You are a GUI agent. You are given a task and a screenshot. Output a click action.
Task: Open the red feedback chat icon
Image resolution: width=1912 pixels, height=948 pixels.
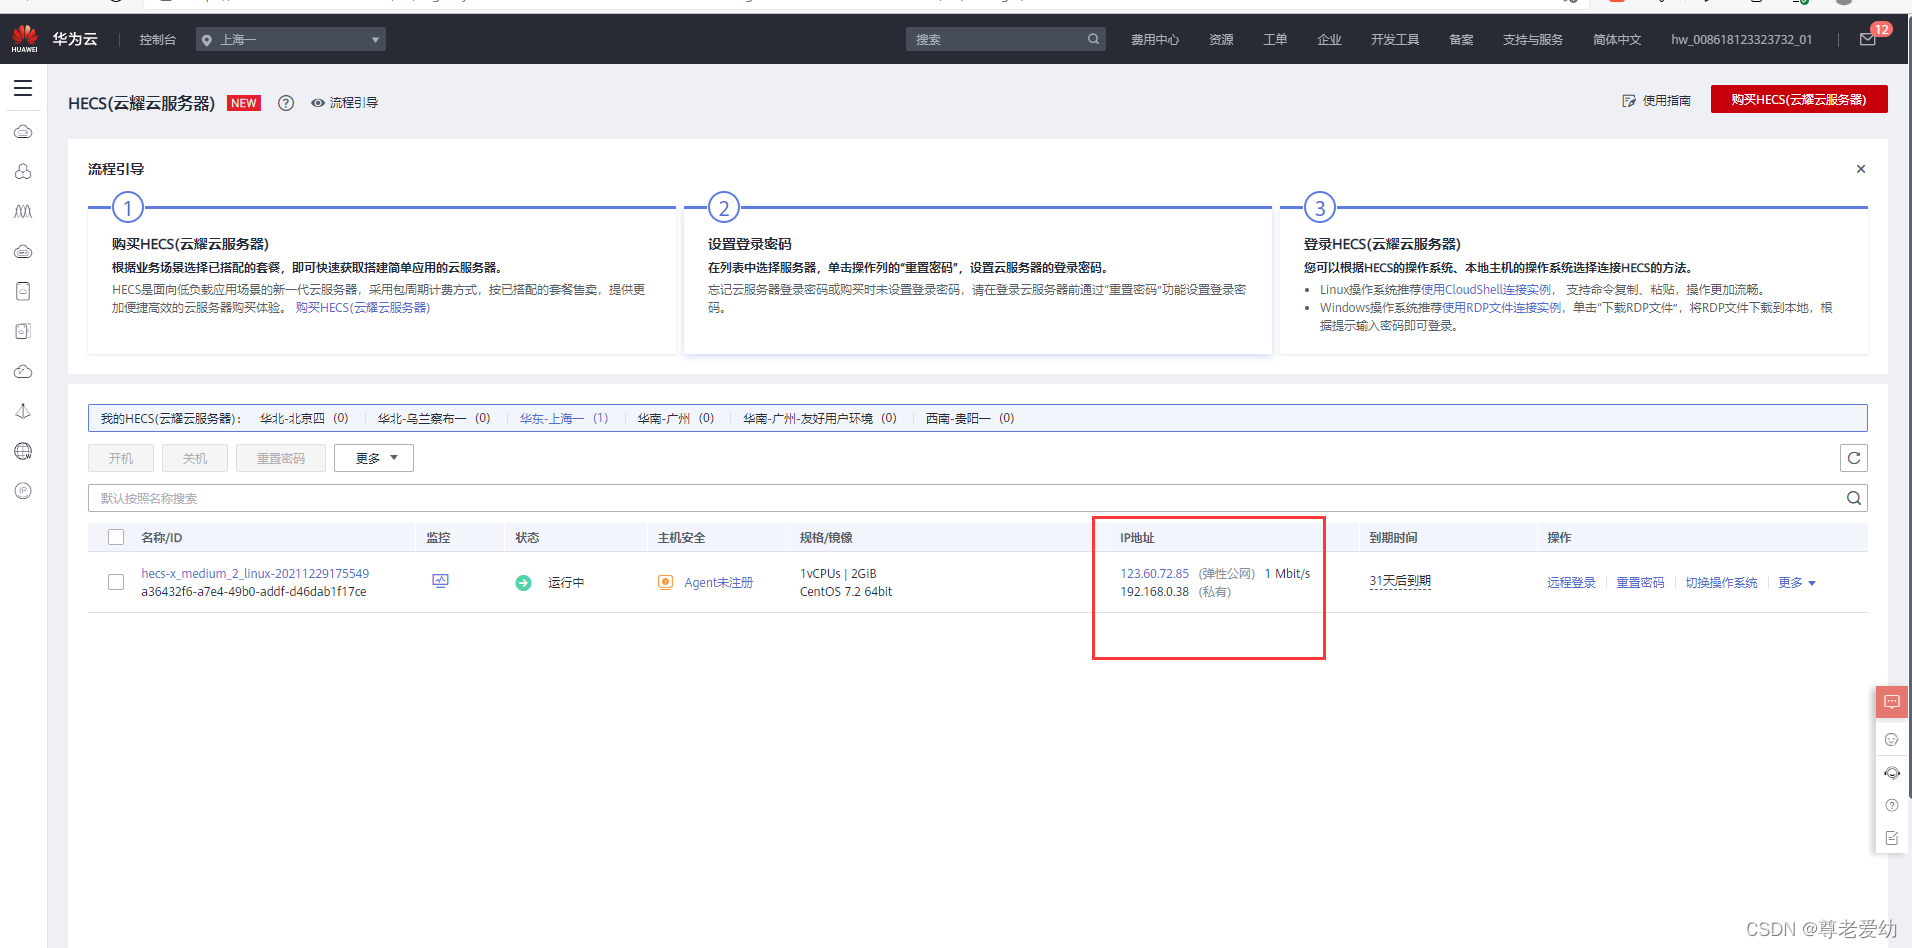point(1891,702)
